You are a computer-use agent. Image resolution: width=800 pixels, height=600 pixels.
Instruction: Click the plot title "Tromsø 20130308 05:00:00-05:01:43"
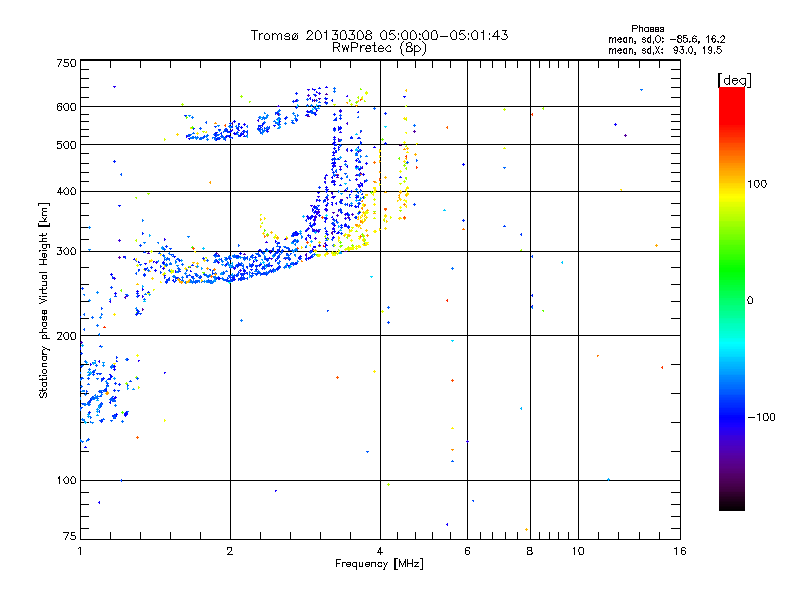tap(379, 35)
